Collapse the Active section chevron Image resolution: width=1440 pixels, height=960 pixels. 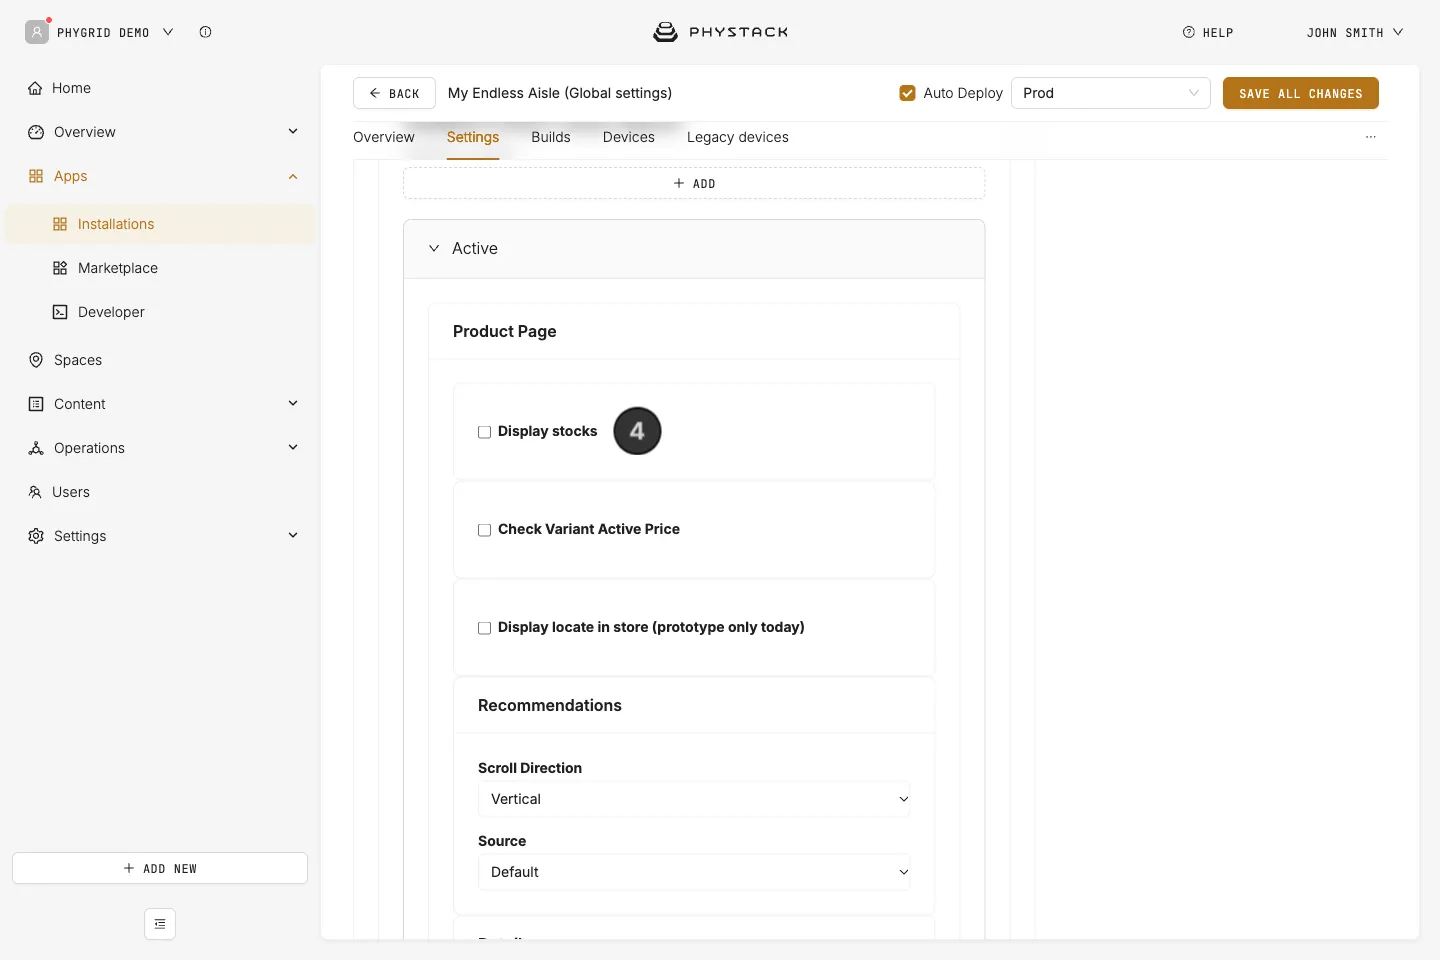pos(434,248)
